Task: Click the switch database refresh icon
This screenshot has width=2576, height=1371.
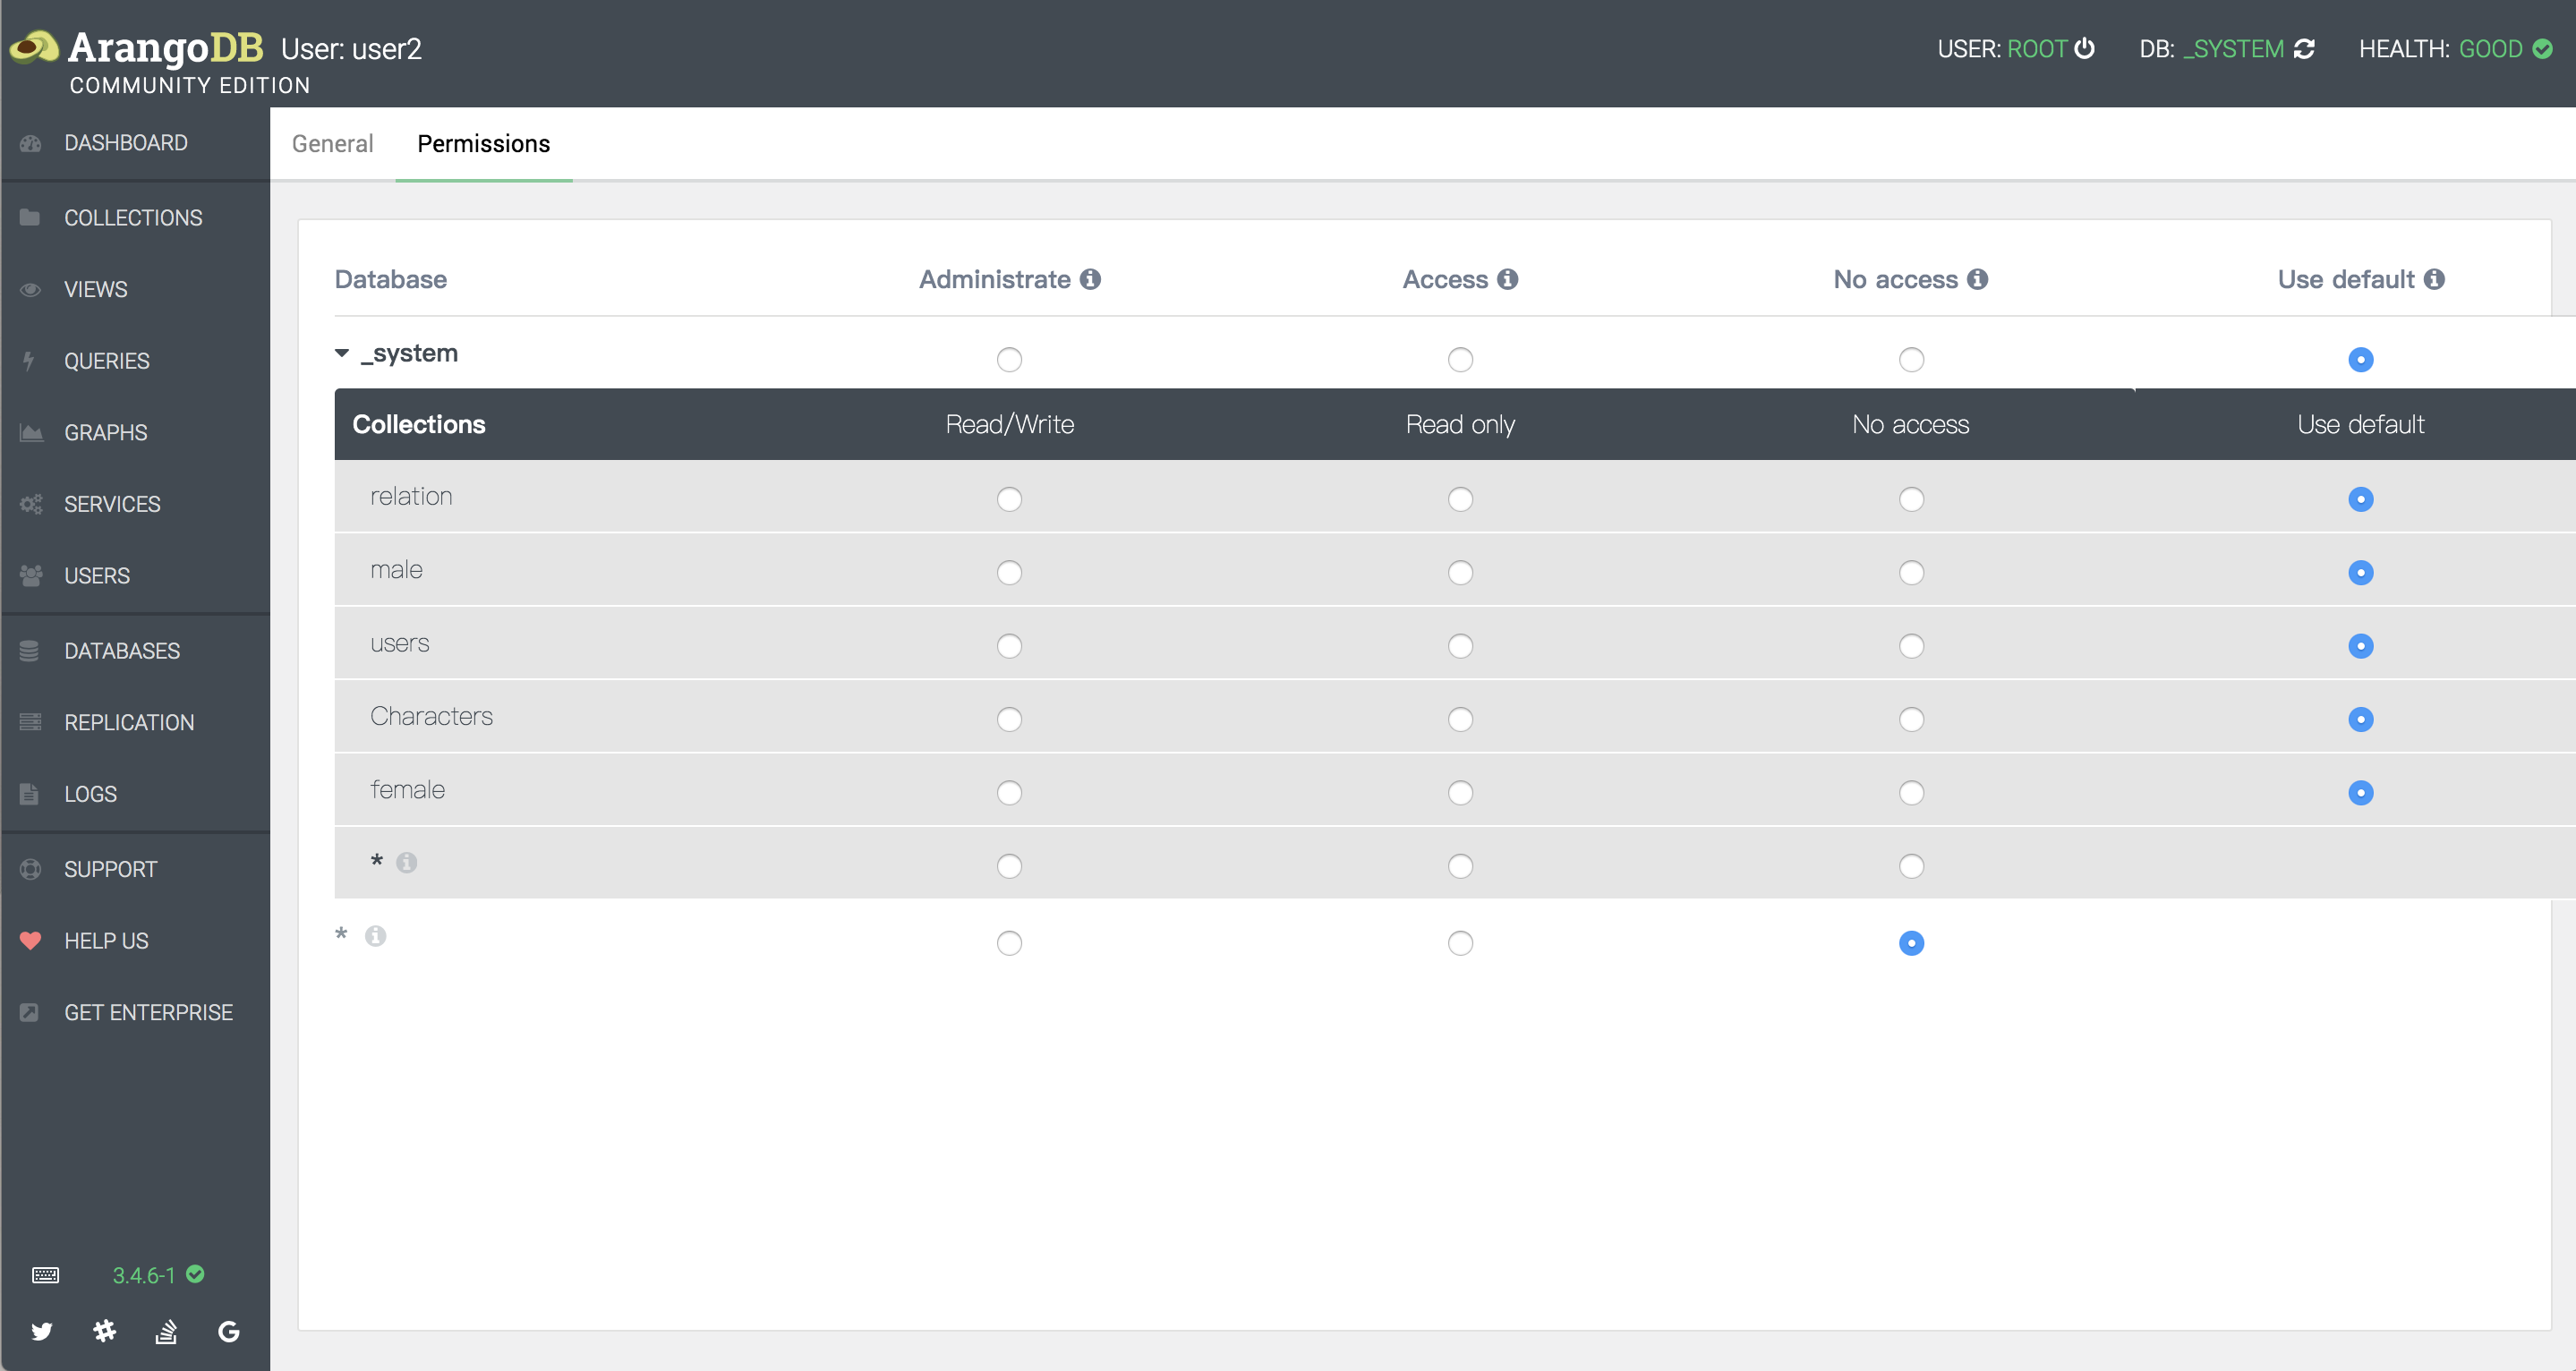Action: coord(2304,49)
